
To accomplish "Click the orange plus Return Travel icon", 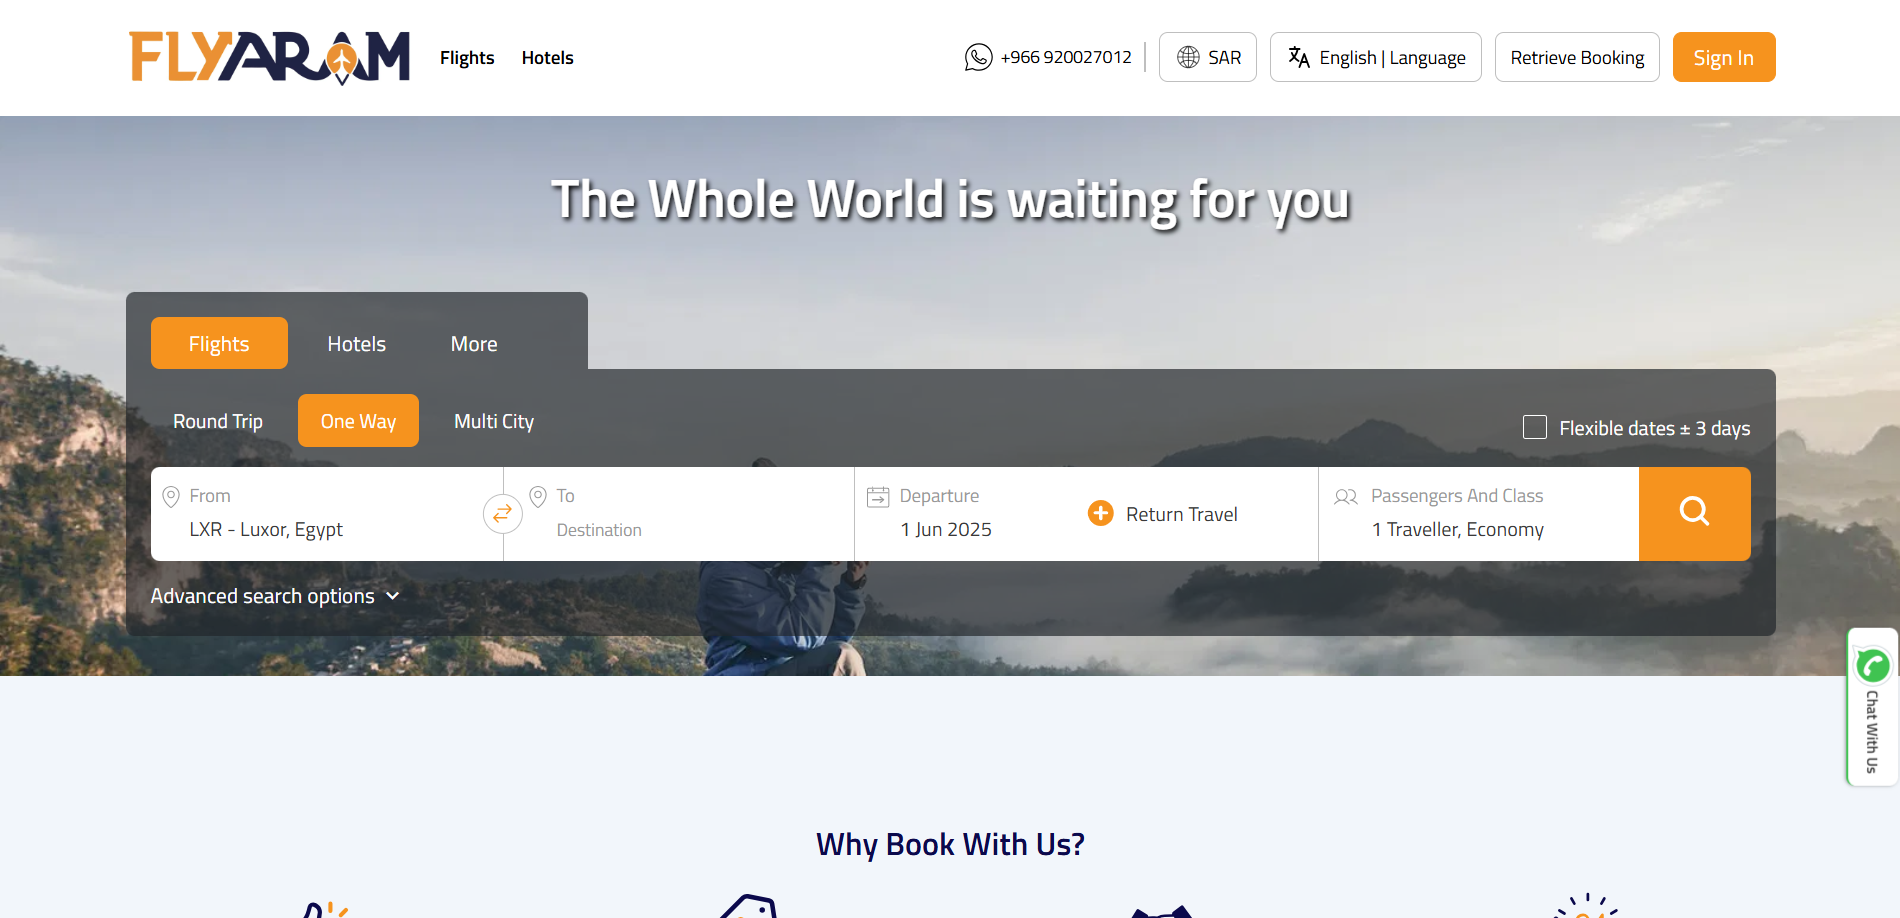I will [x=1101, y=513].
